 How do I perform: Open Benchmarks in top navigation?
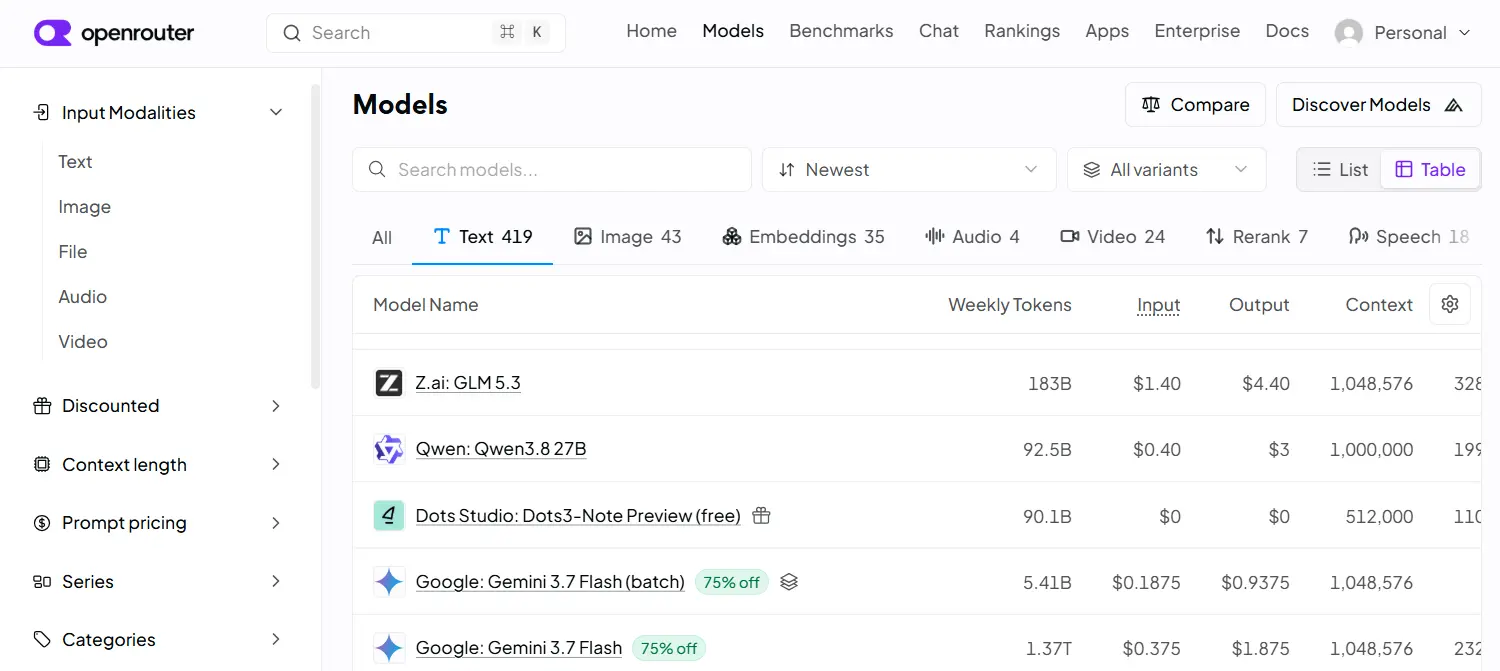coord(841,31)
